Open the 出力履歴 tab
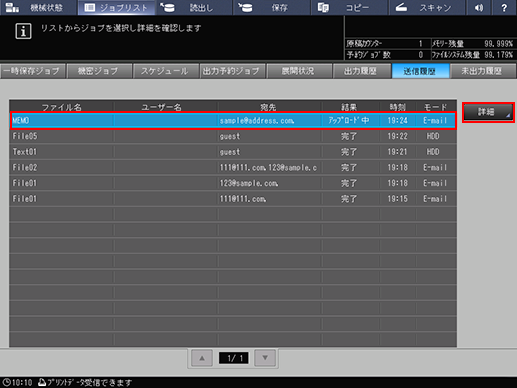Screen dimensions: 517x388 click(x=362, y=71)
